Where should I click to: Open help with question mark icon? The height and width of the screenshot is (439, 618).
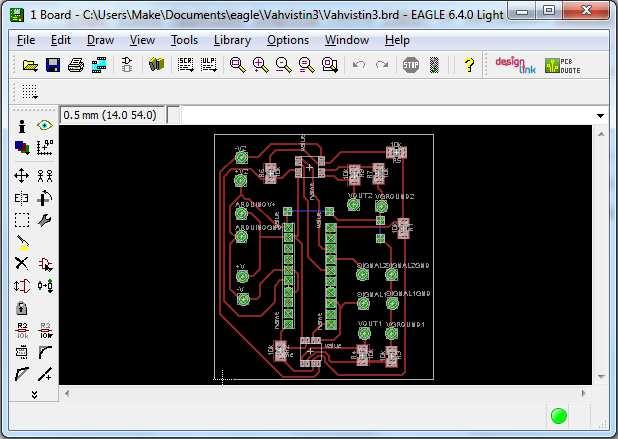pos(469,65)
